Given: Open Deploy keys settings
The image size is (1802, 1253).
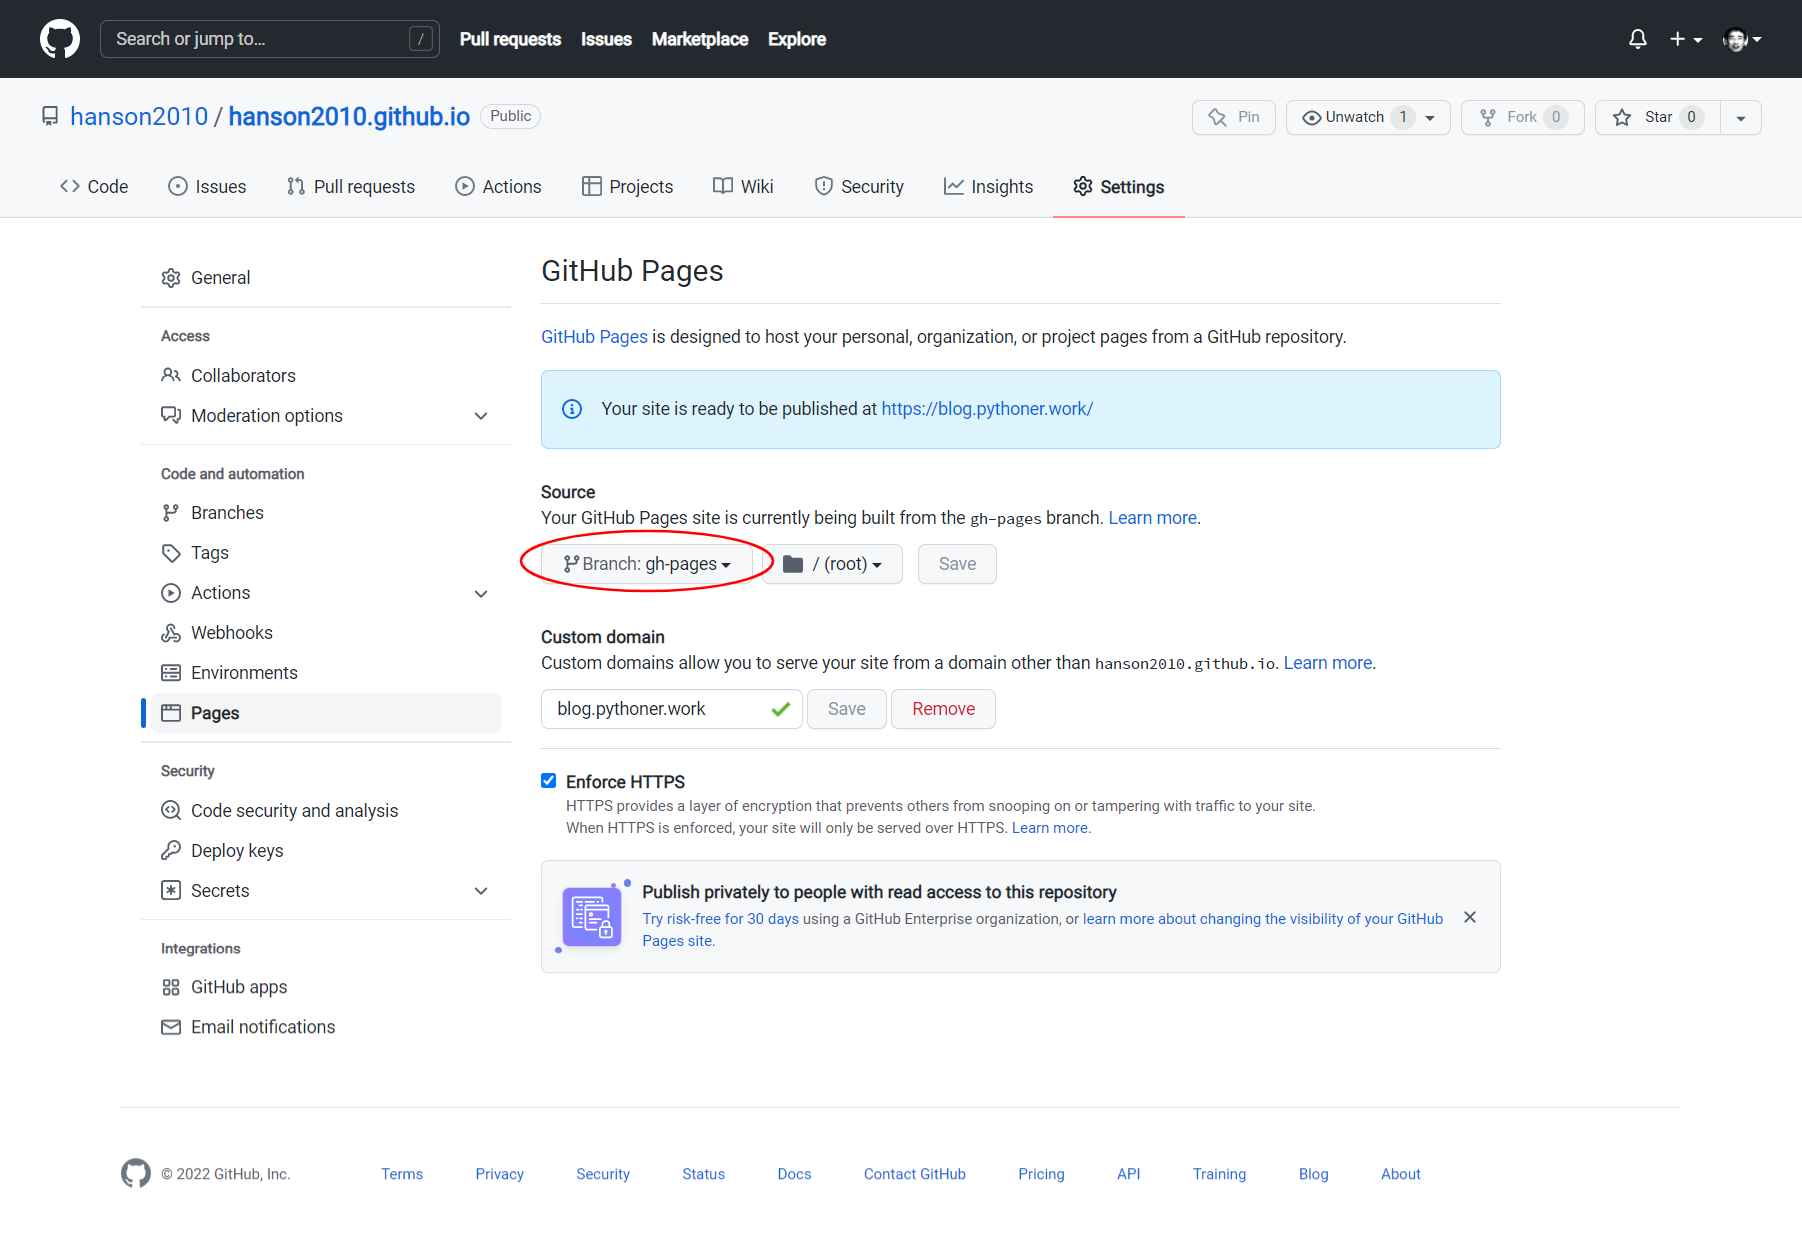Looking at the screenshot, I should pyautogui.click(x=326, y=851).
